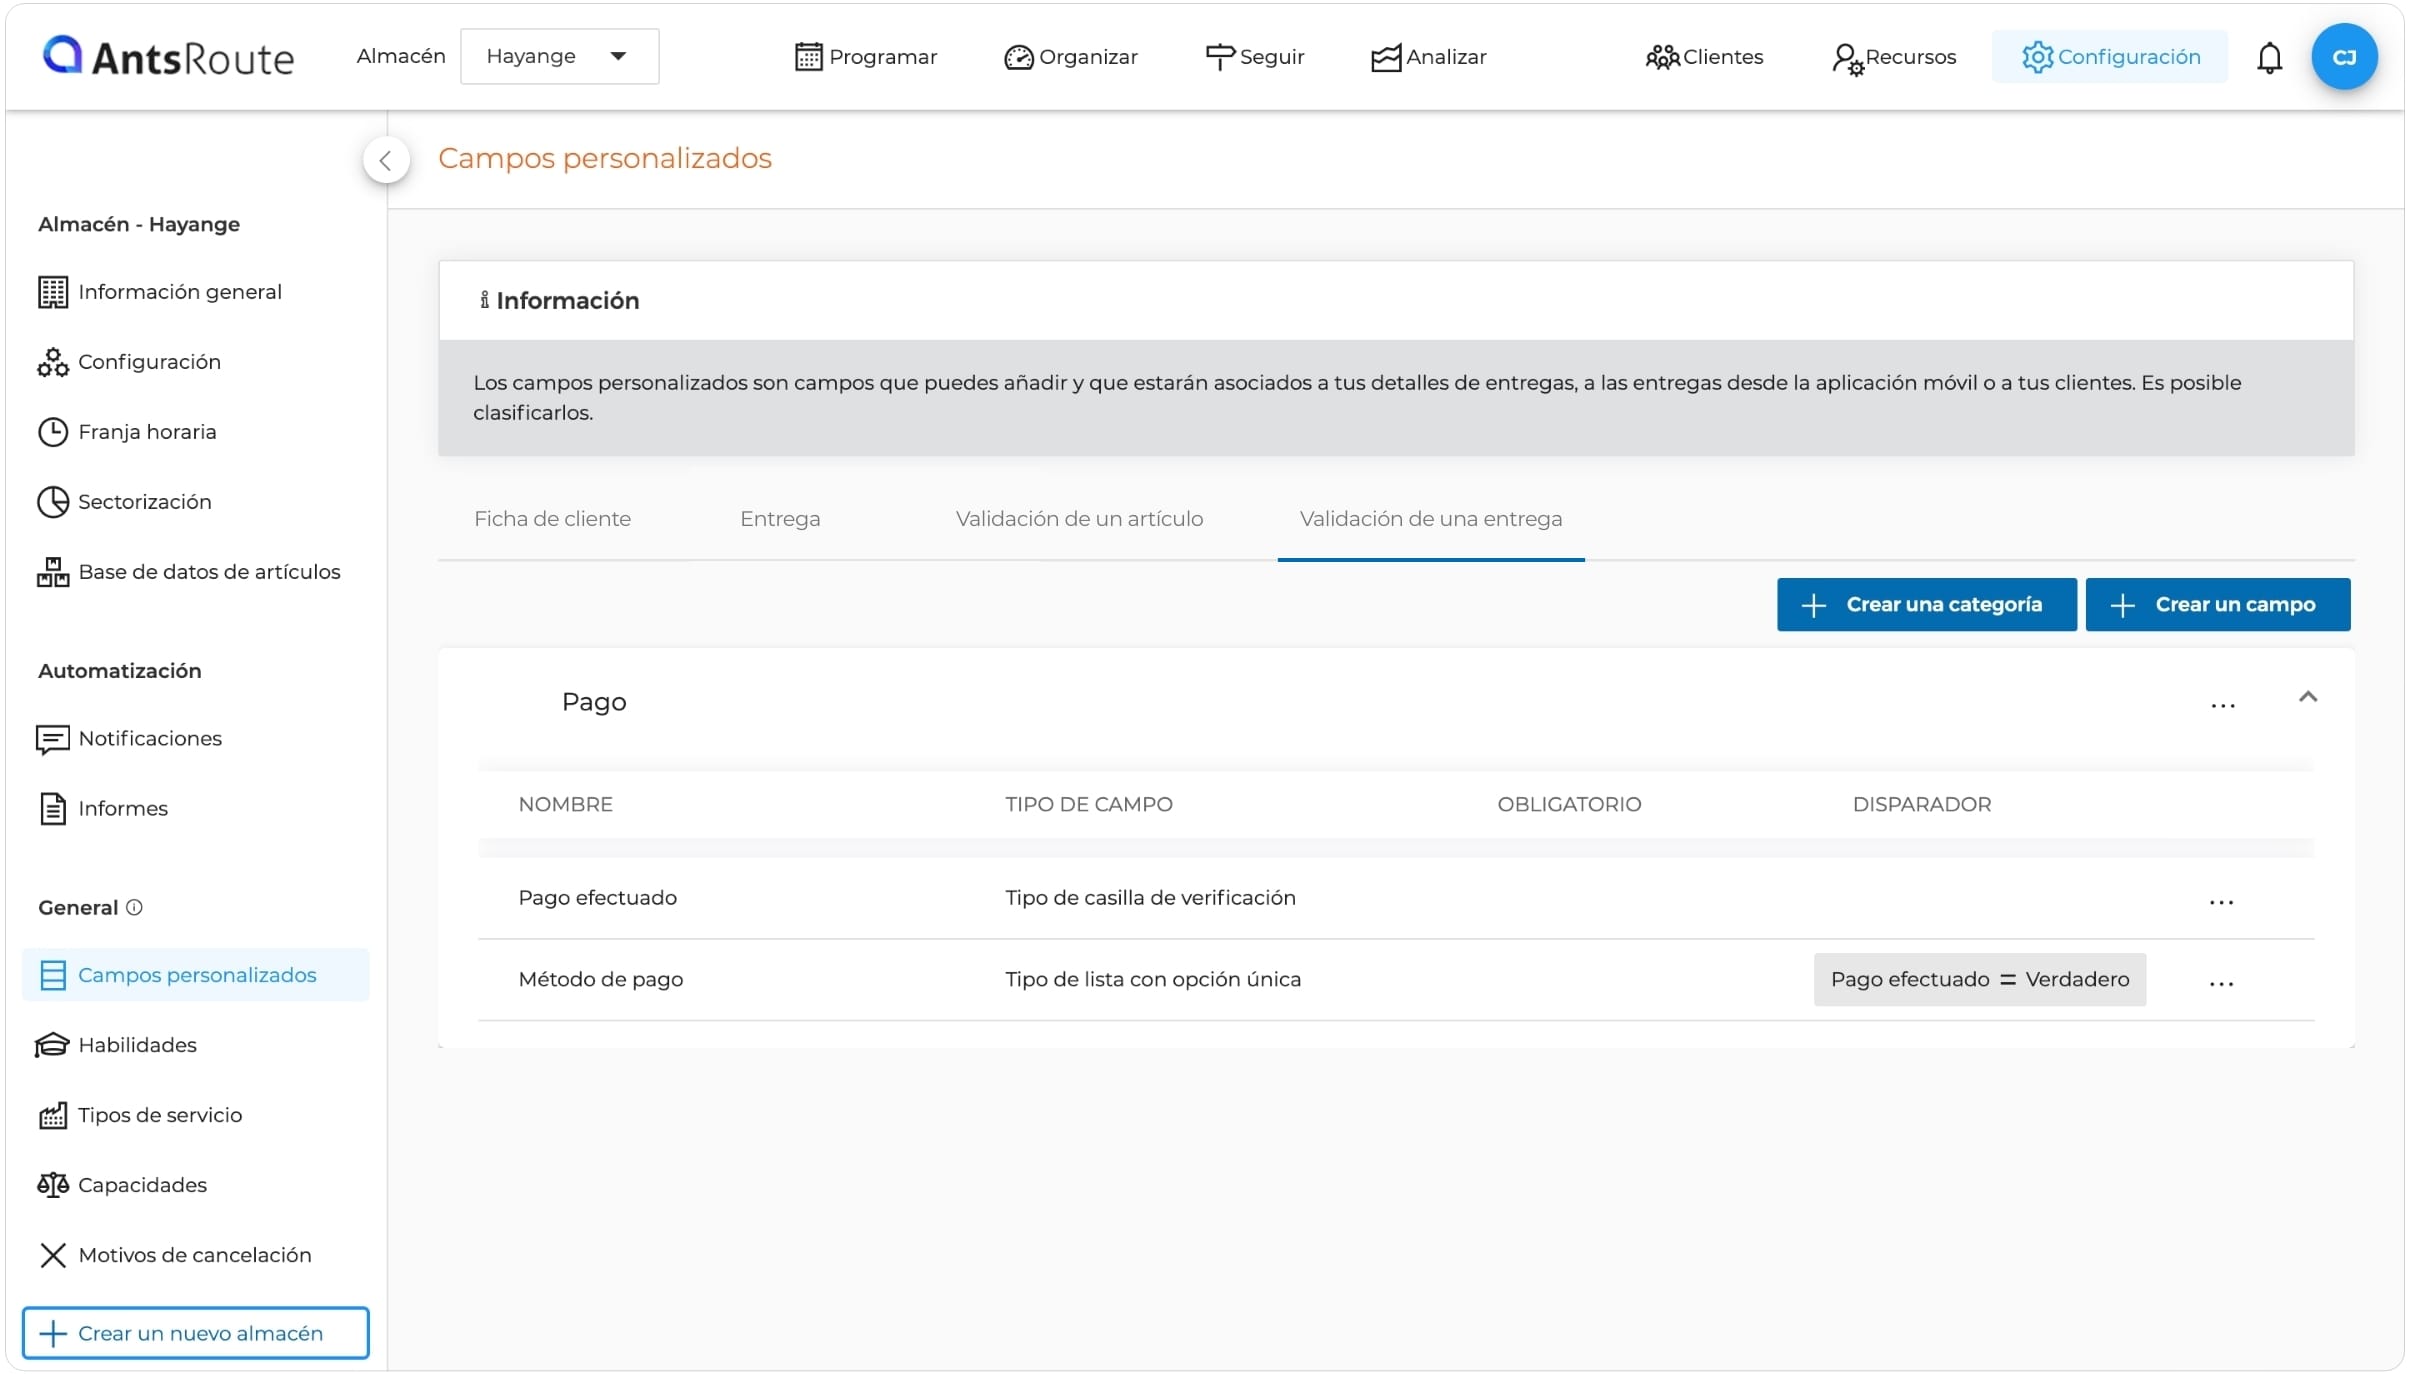Click the Campos personalizados list icon

point(52,975)
